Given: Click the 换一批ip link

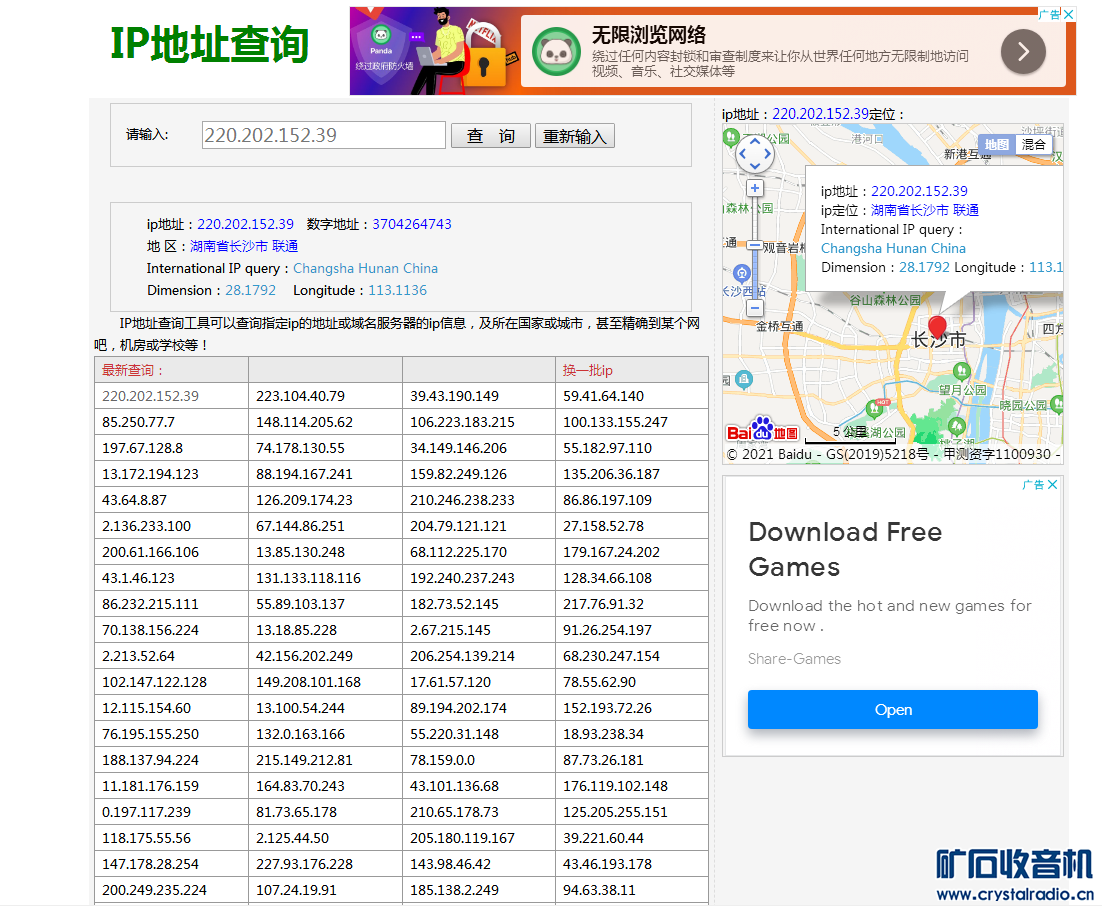Looking at the screenshot, I should tap(588, 370).
